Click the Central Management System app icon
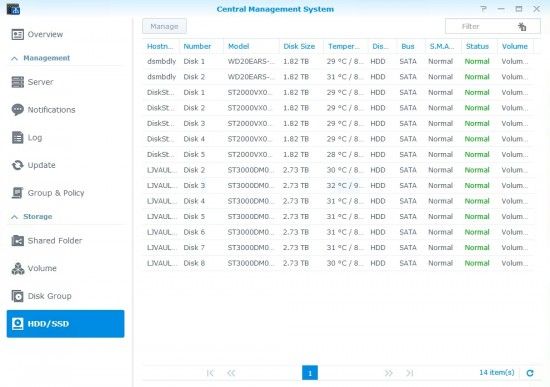Image resolution: width=550 pixels, height=387 pixels. coord(13,9)
